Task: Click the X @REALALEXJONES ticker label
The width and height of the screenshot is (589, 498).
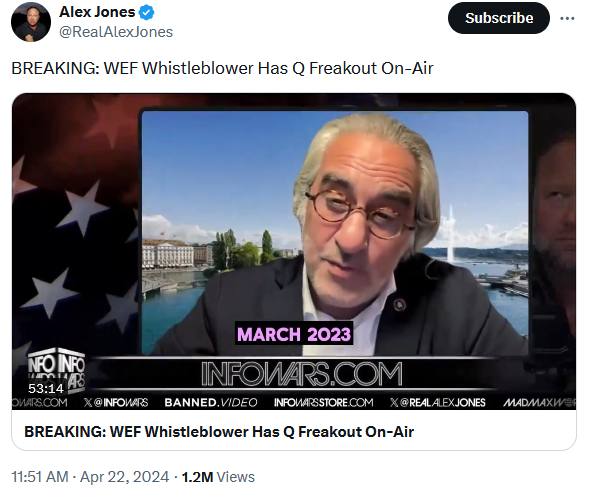Action: (x=438, y=403)
